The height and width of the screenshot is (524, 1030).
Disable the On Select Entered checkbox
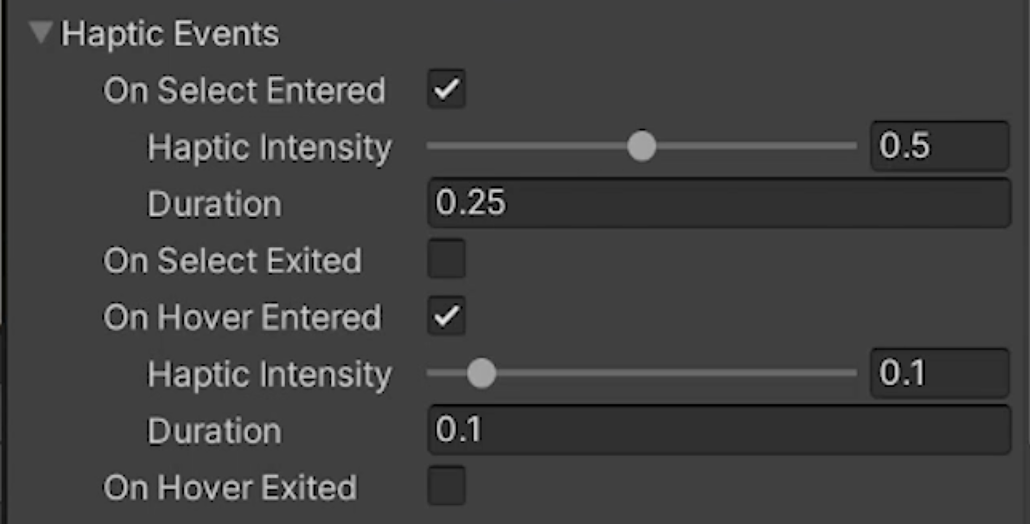click(446, 91)
